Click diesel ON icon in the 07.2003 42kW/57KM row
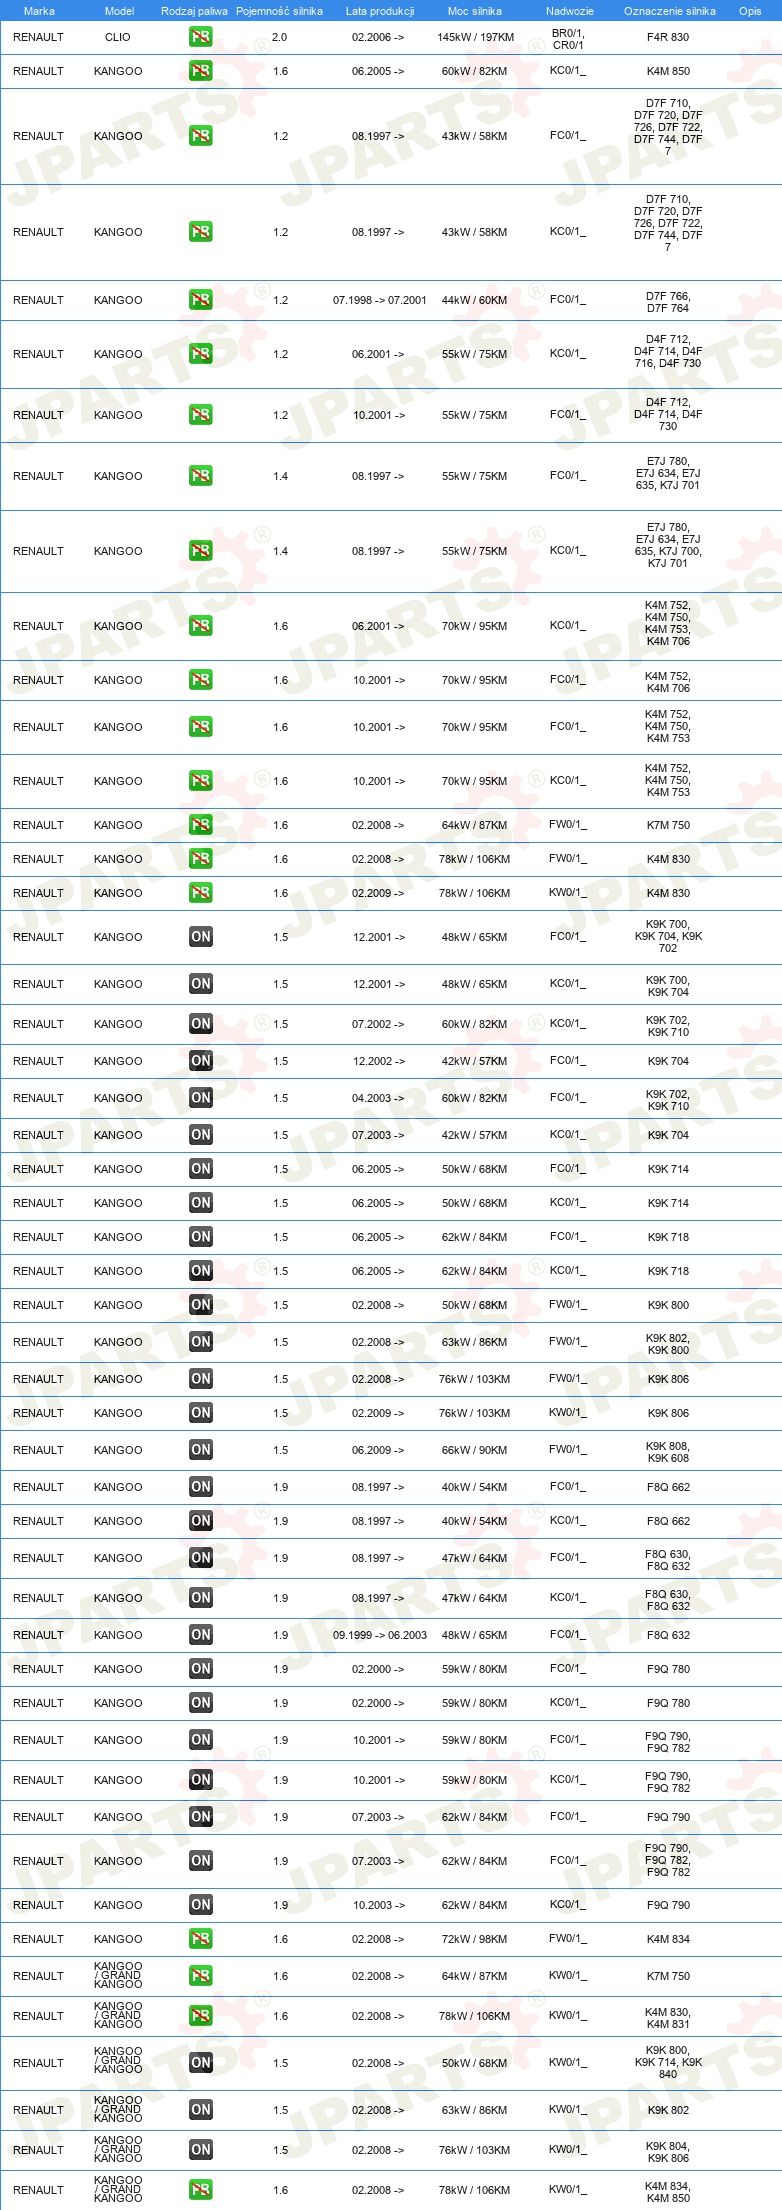The width and height of the screenshot is (782, 2210). [200, 1135]
